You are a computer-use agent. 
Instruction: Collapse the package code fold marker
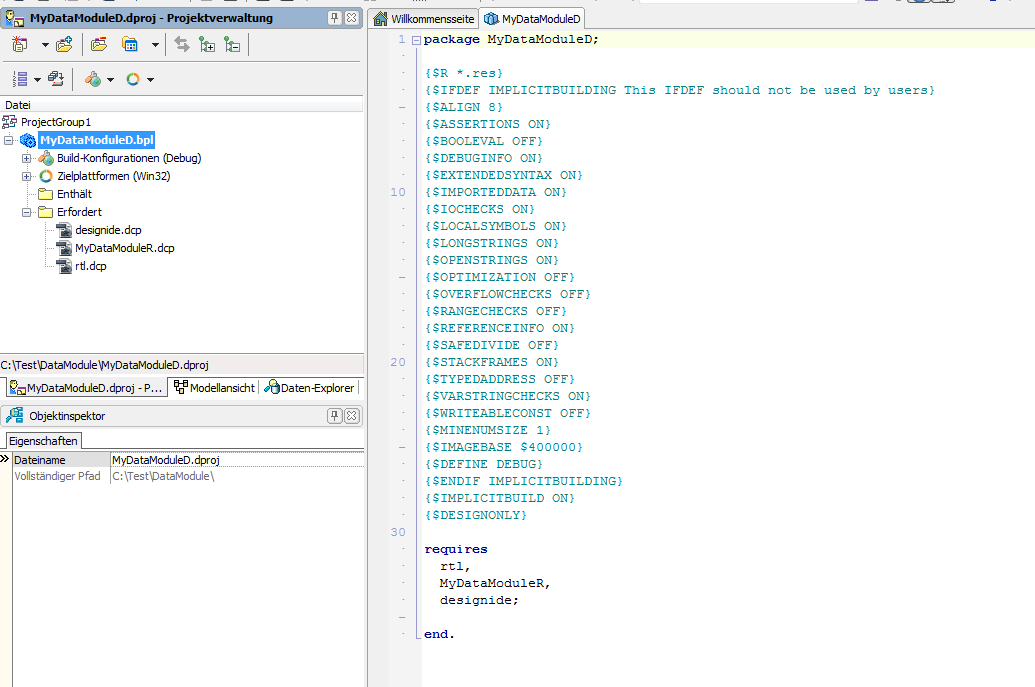point(417,40)
